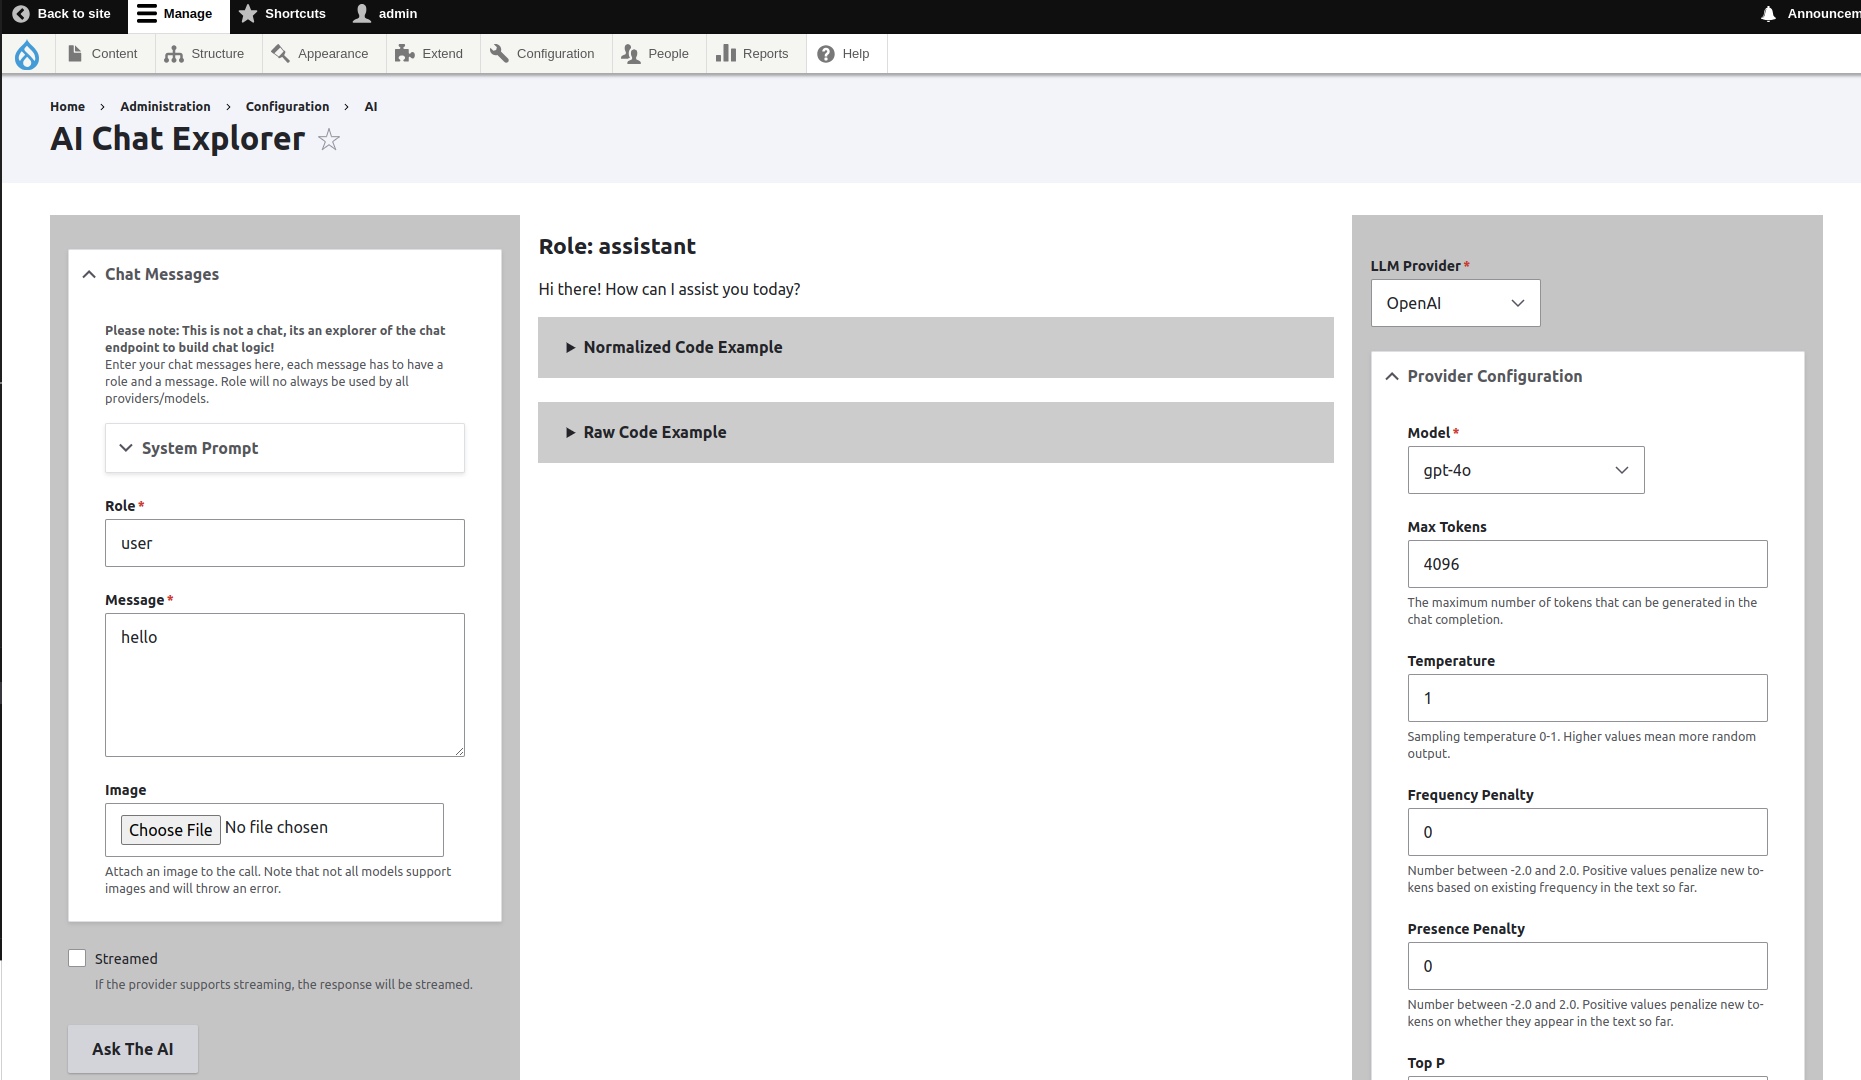Viewport: 1861px width, 1080px height.
Task: Click the Ask The AI button
Action: 133,1049
